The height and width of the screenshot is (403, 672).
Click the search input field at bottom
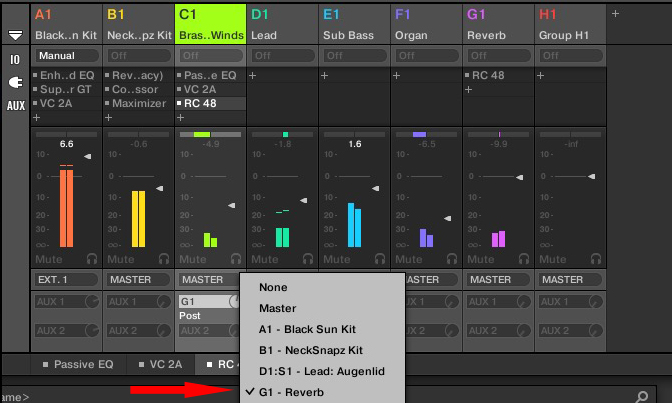pos(326,397)
